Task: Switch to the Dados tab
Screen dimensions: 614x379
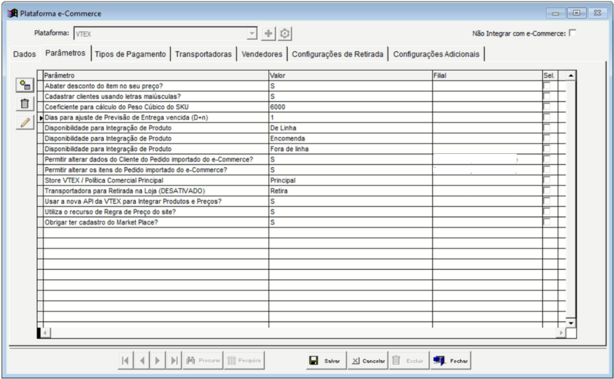Action: tap(24, 54)
